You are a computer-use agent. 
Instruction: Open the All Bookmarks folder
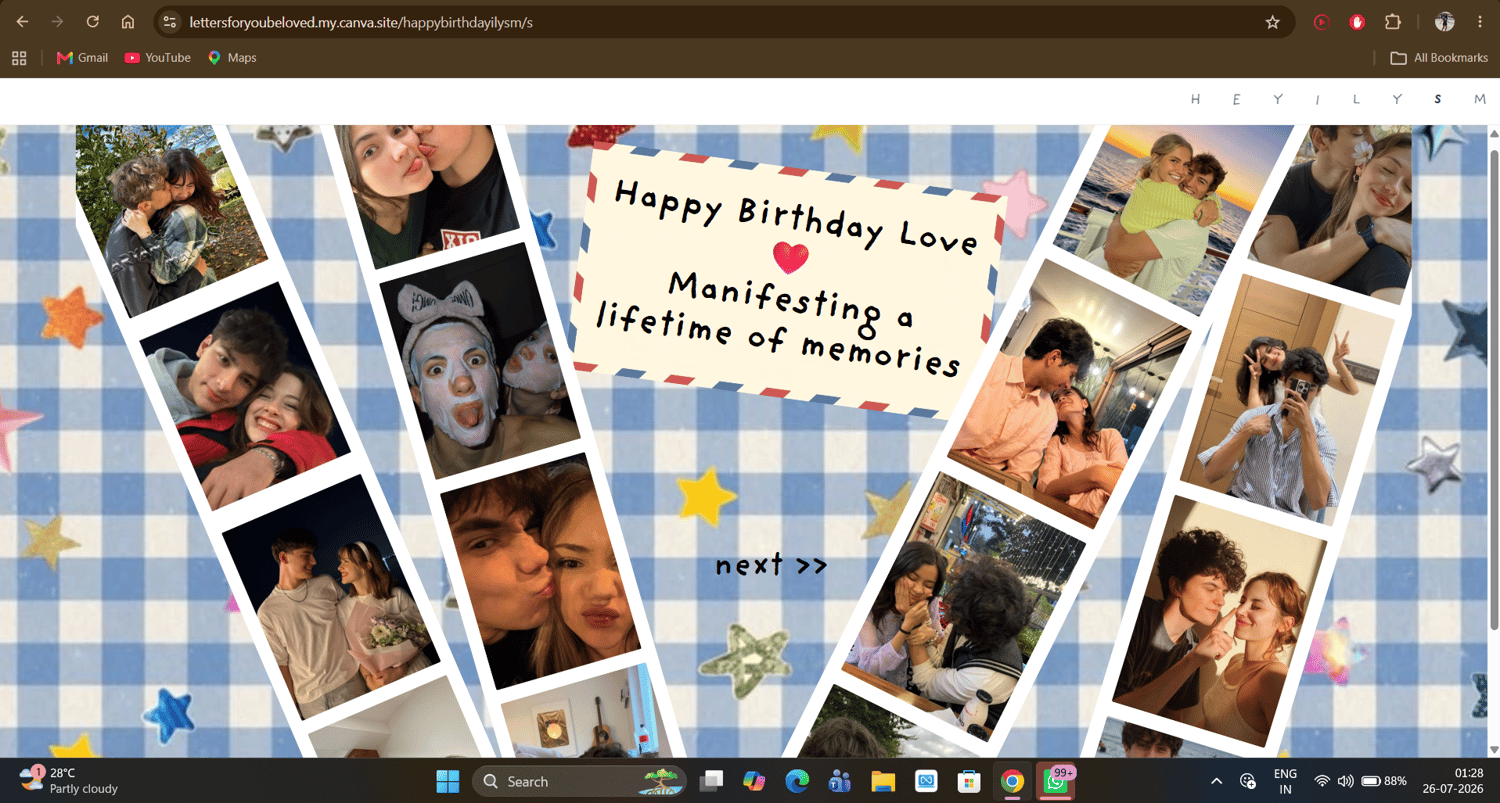click(x=1439, y=58)
